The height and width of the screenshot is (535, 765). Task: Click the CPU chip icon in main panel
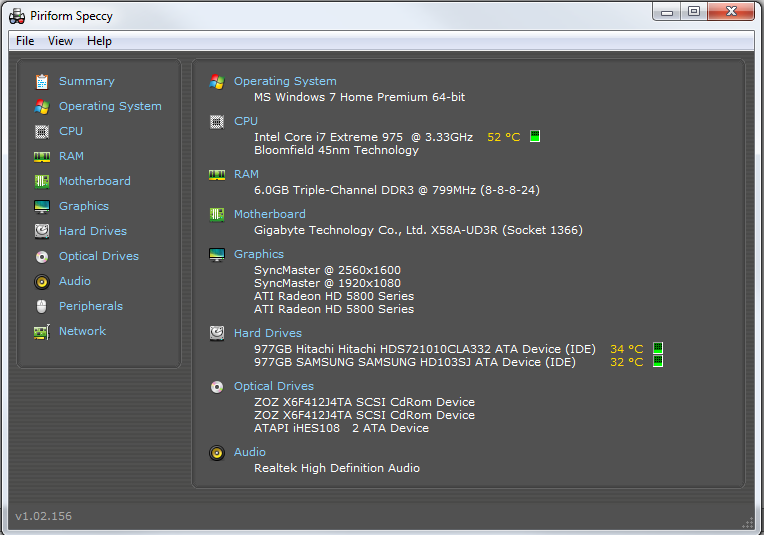point(217,121)
